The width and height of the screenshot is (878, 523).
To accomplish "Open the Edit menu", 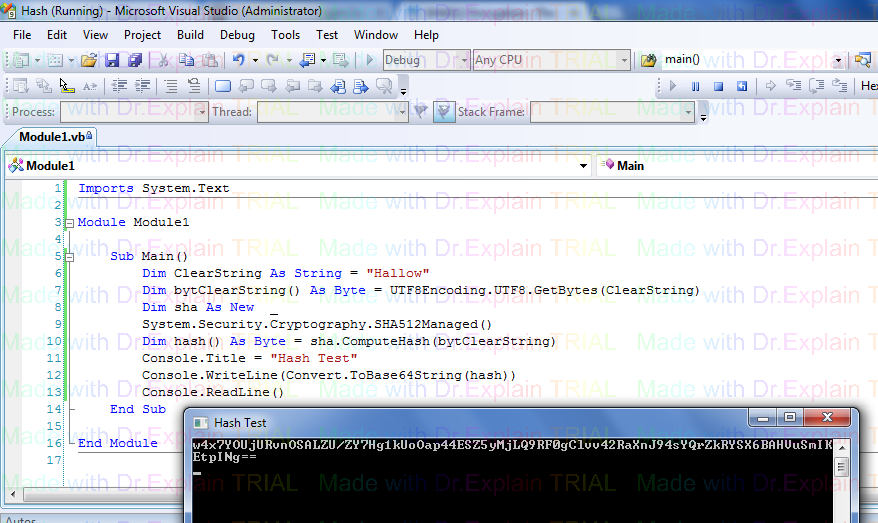I will (57, 35).
